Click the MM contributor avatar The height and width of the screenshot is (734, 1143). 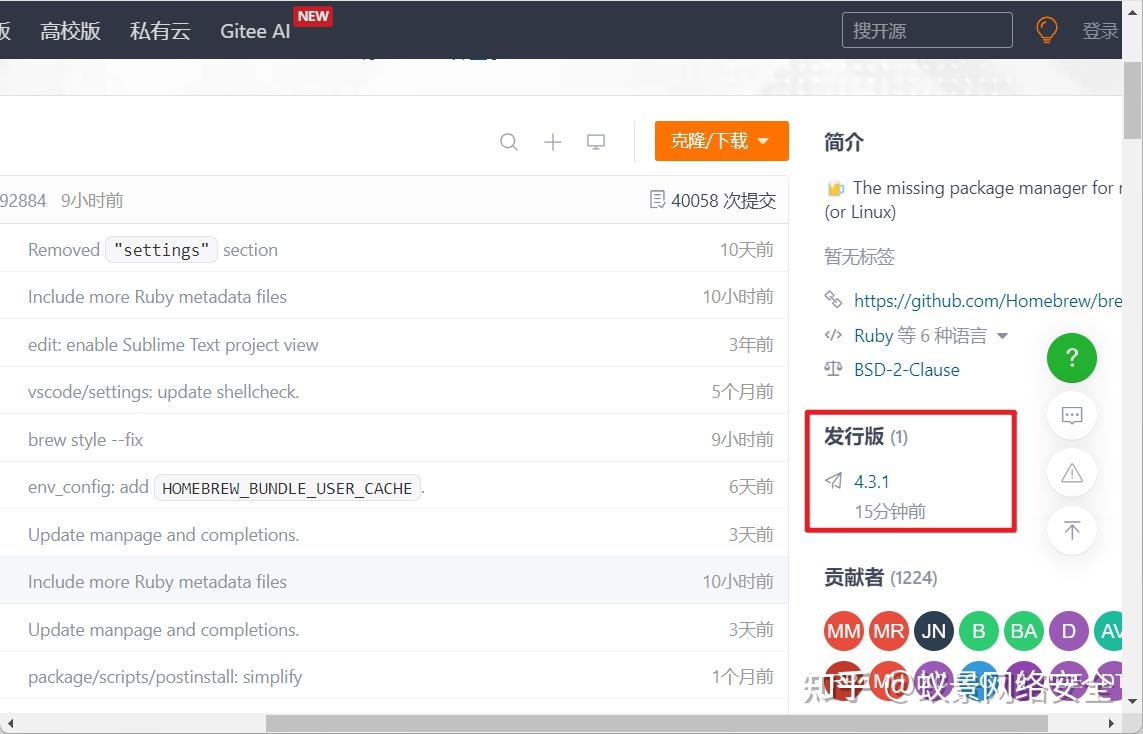tap(843, 630)
